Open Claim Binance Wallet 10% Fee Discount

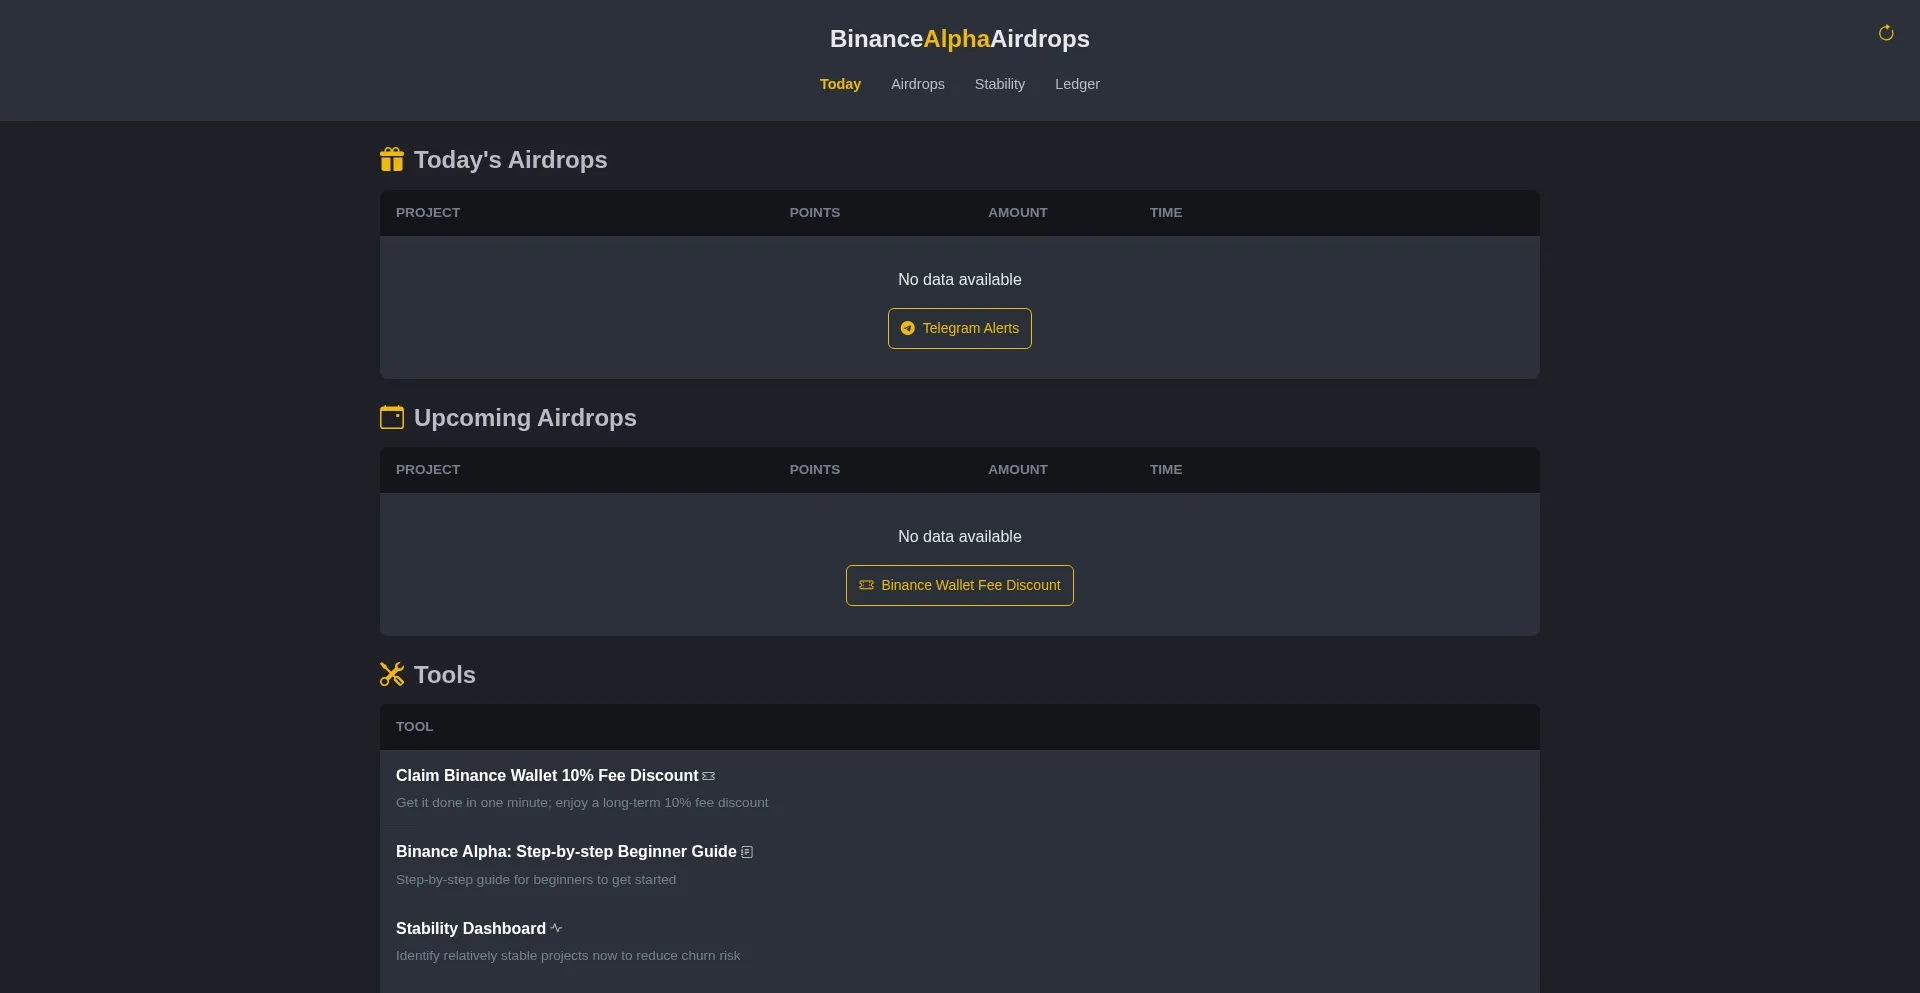[x=547, y=776]
